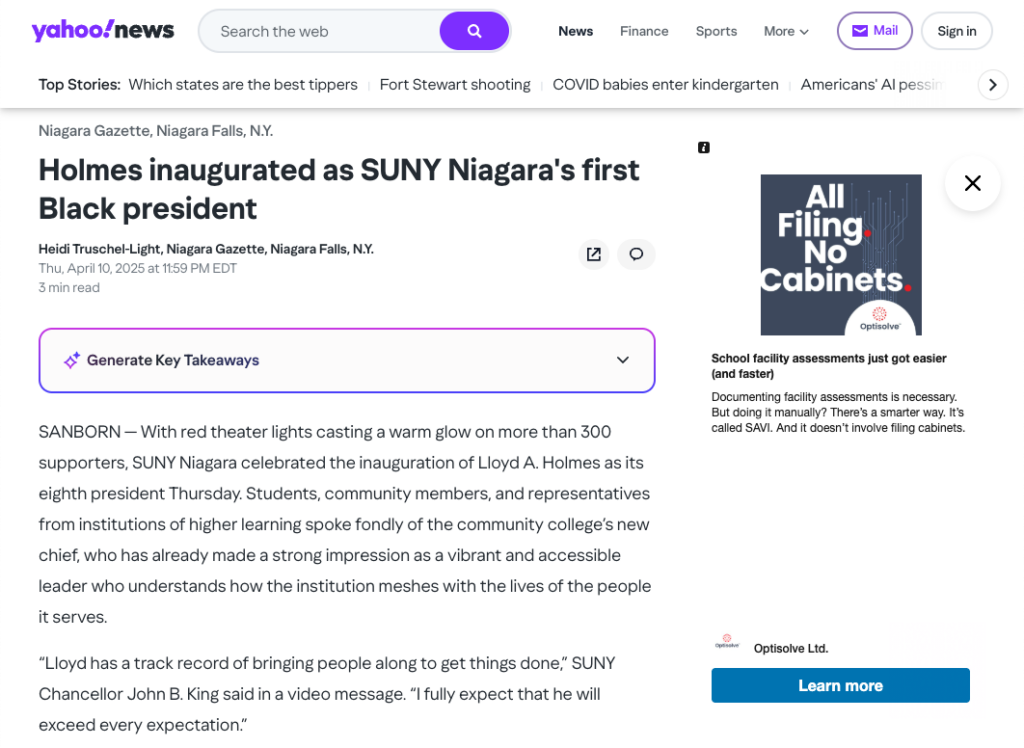Viewport: 1024px width, 748px height.
Task: Click the ad info icon
Action: click(704, 148)
